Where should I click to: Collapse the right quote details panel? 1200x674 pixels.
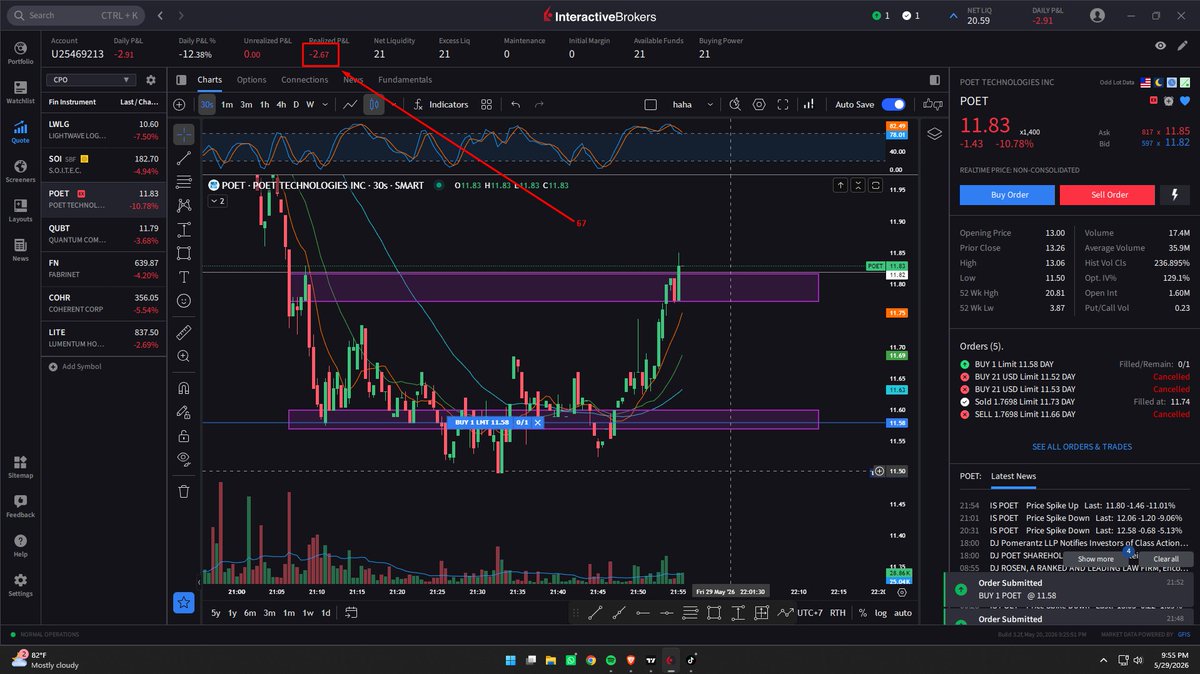(934, 80)
